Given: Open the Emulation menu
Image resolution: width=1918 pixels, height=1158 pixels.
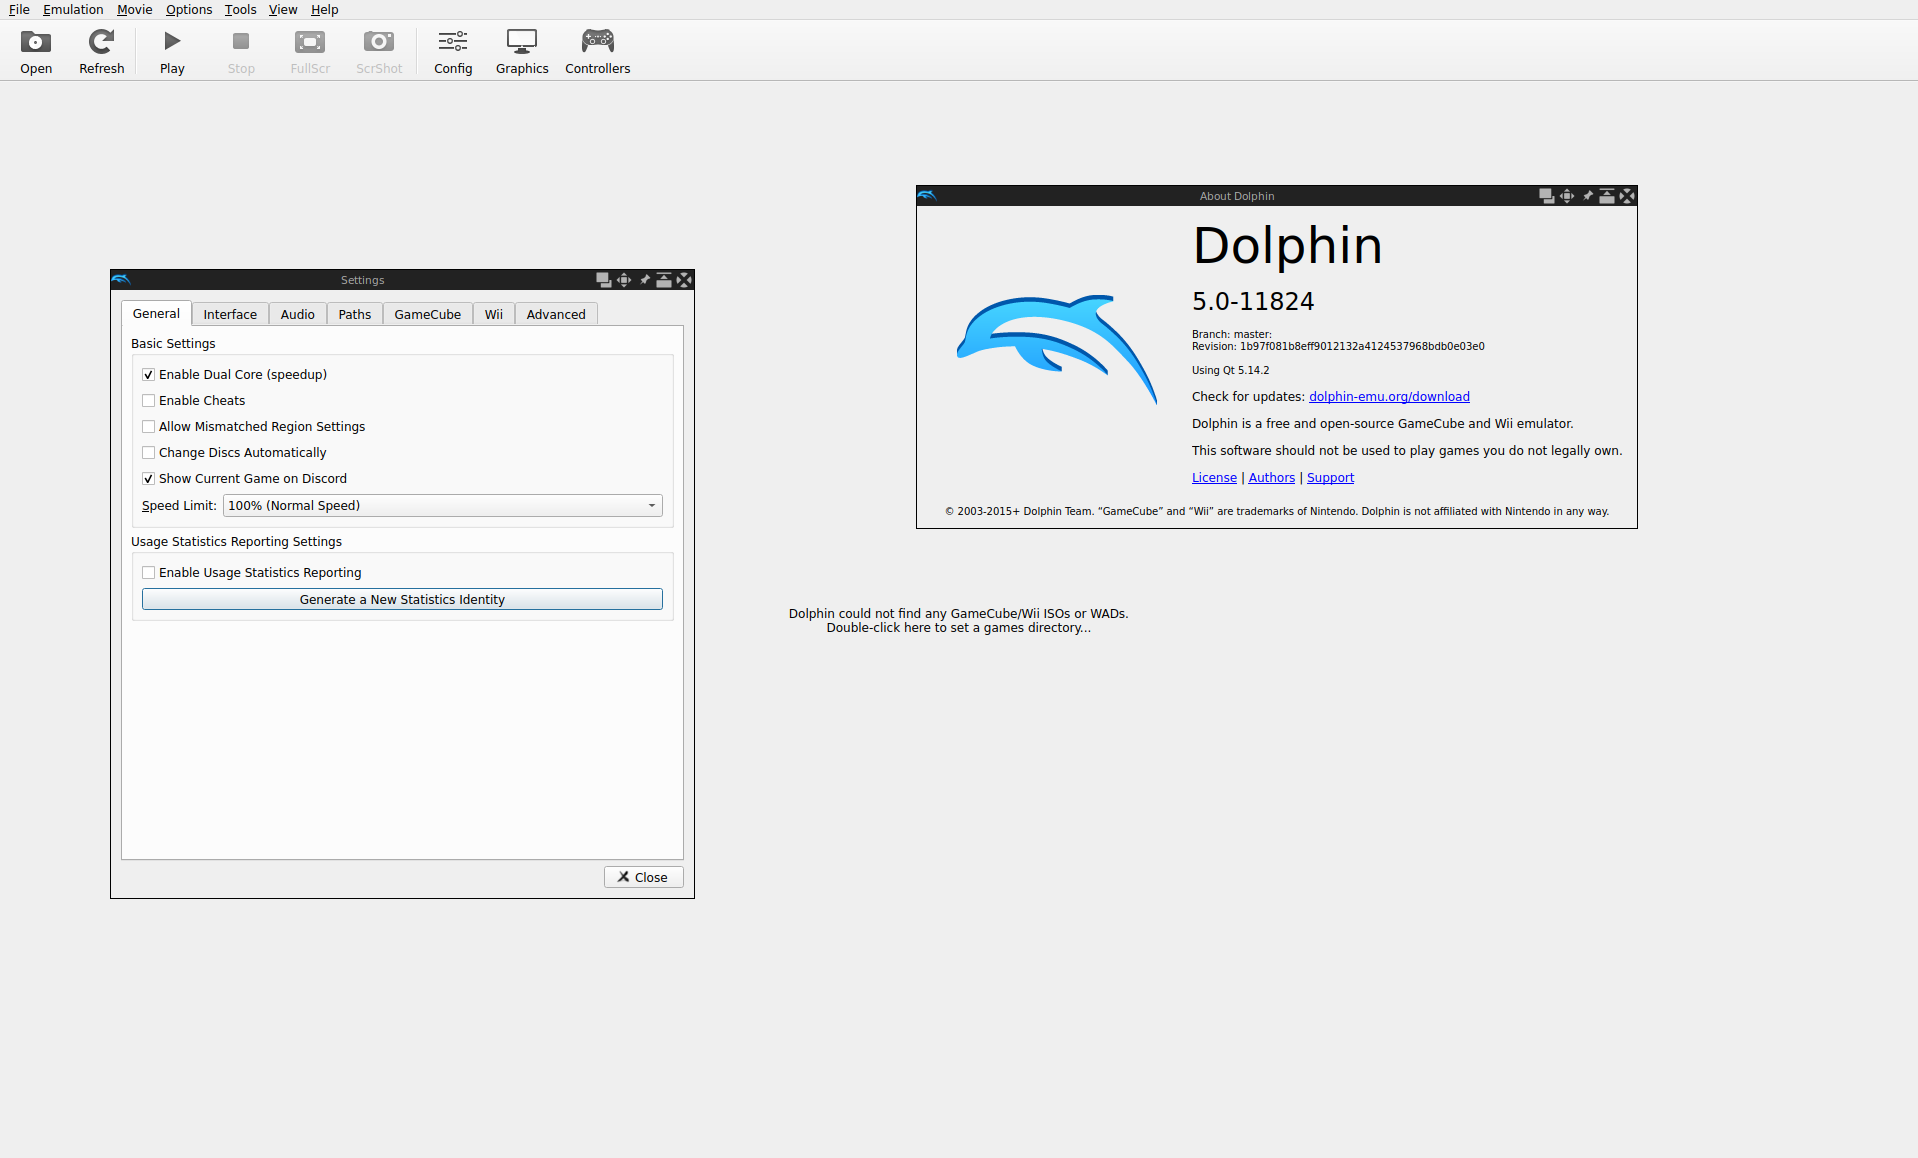Looking at the screenshot, I should [x=73, y=10].
